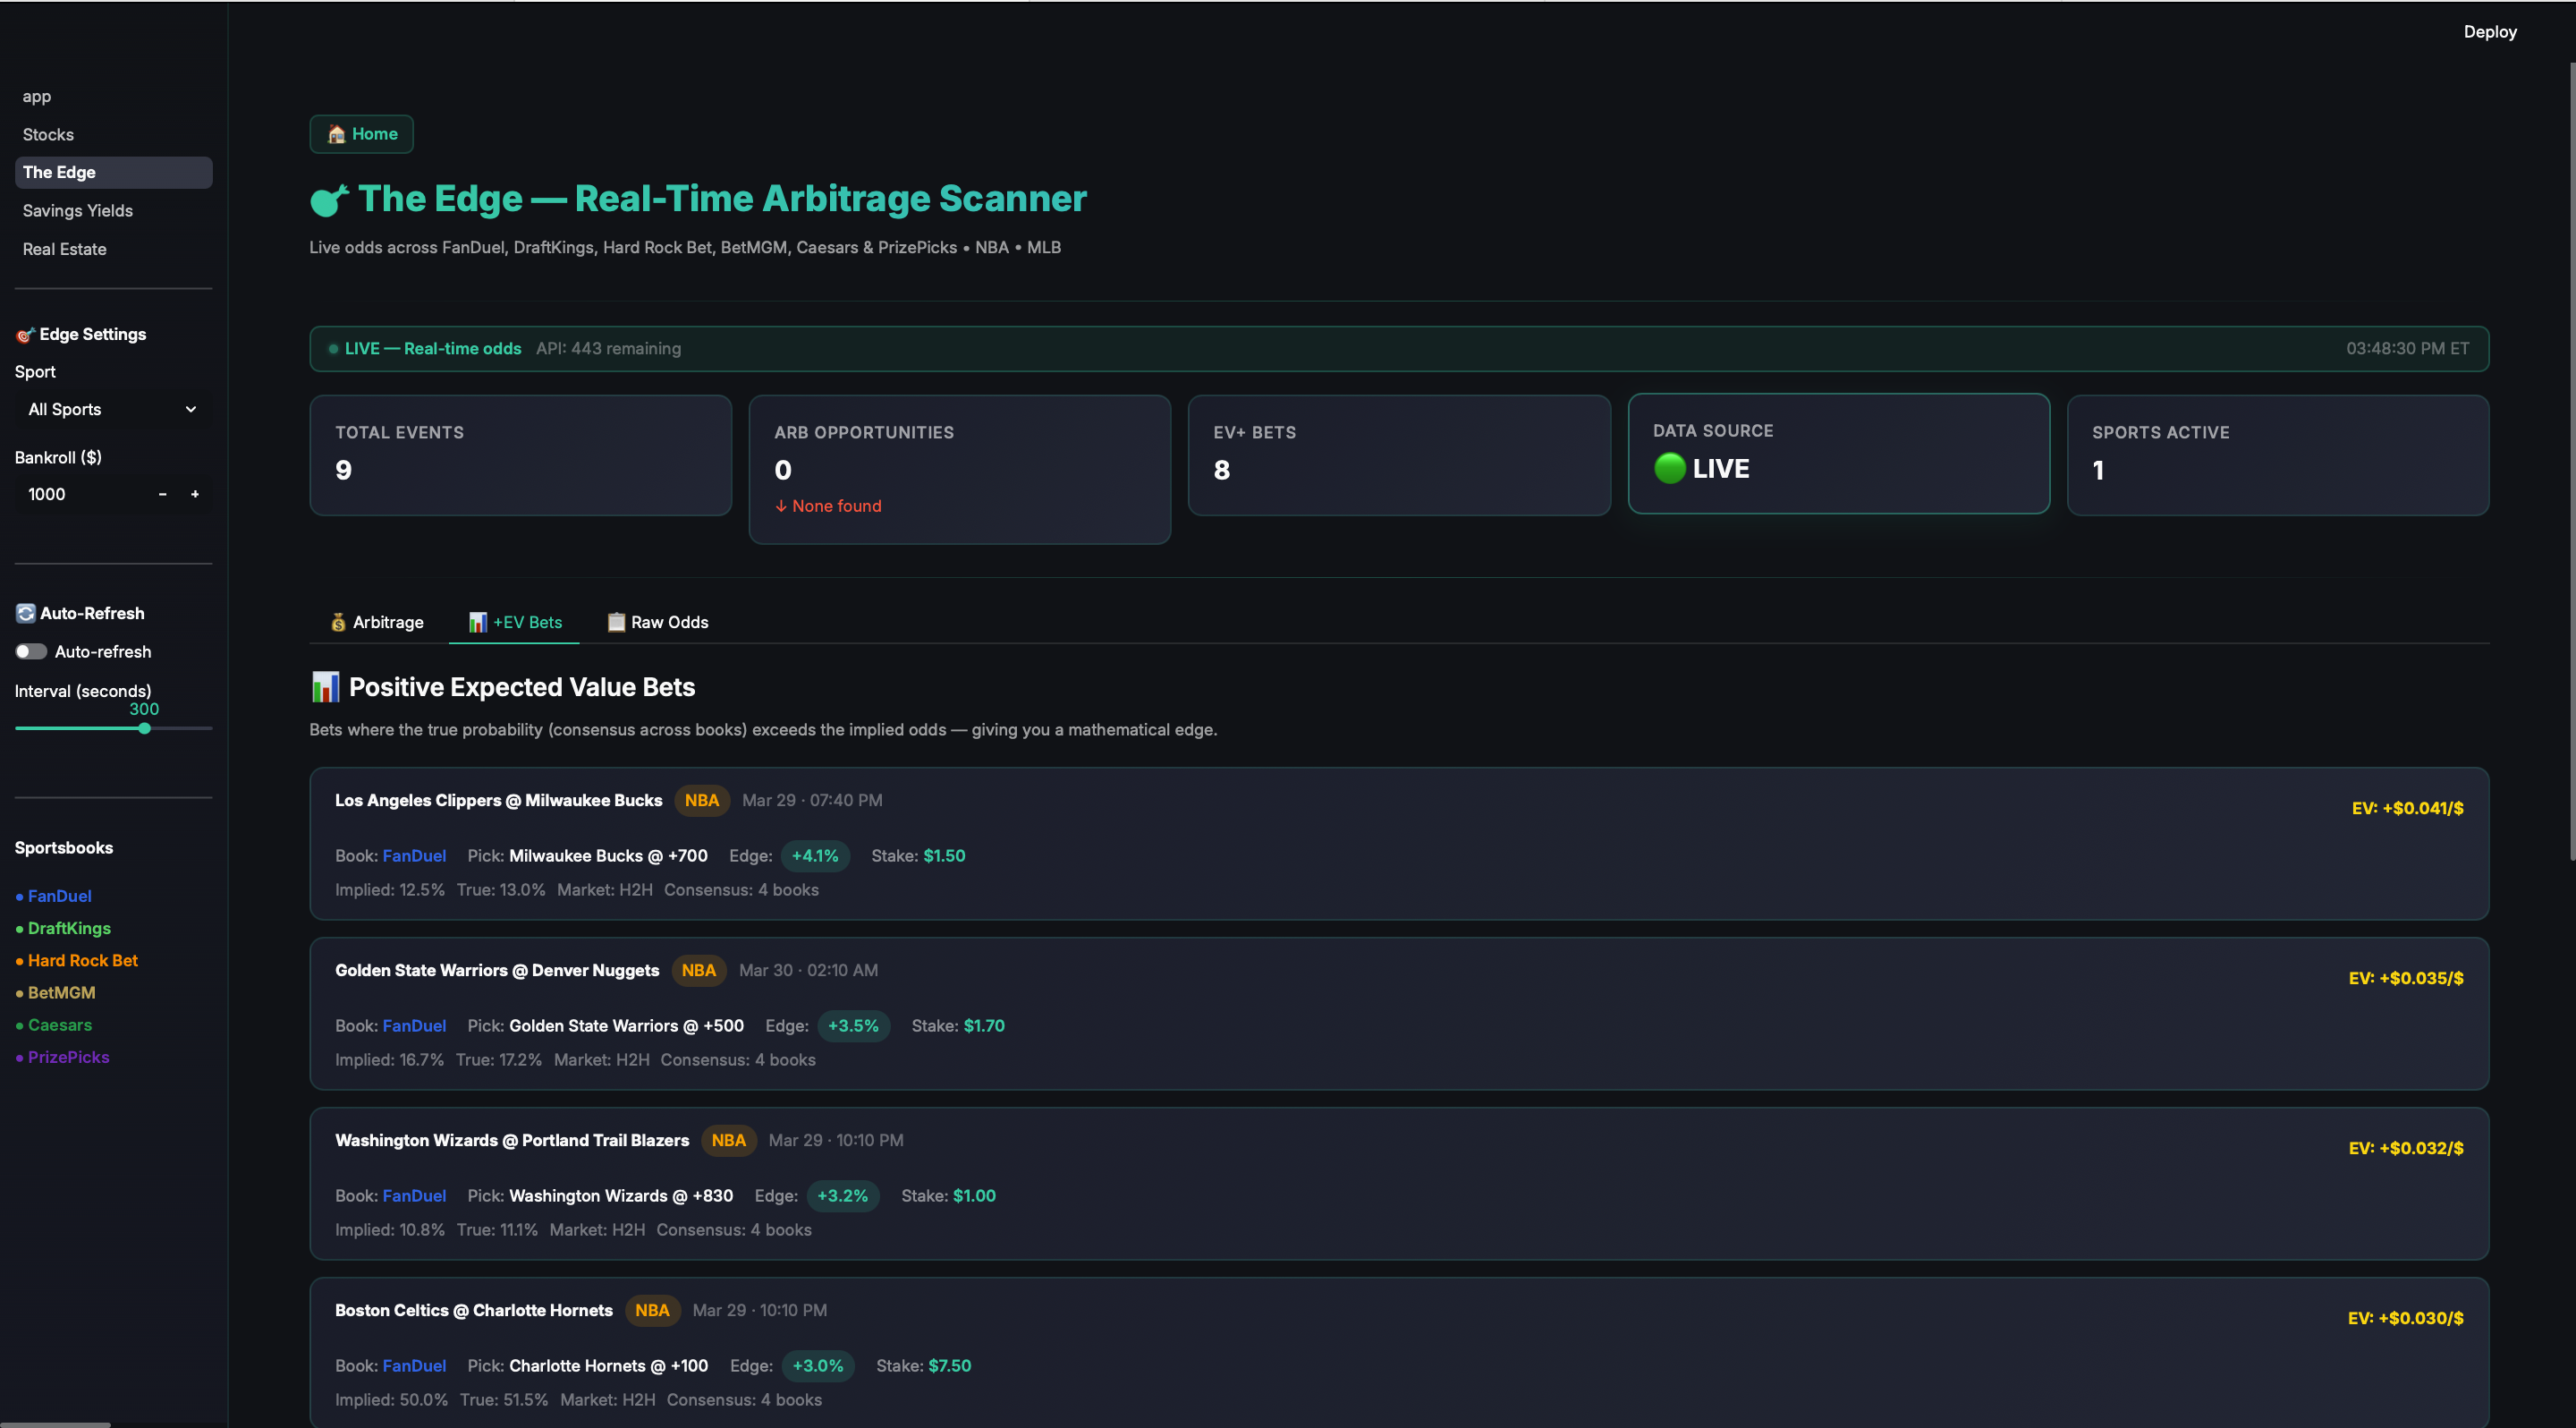2576x1428 pixels.
Task: Click the house icon on Home button
Action: (336, 134)
